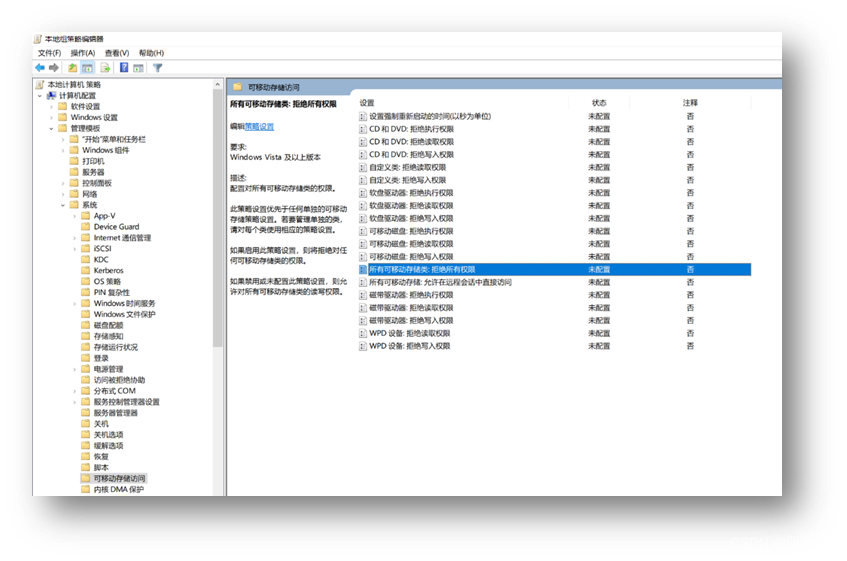Click policy icon of 磁带驱动器: 拒绝执行权限
This screenshot has width=847, height=561.
[363, 295]
